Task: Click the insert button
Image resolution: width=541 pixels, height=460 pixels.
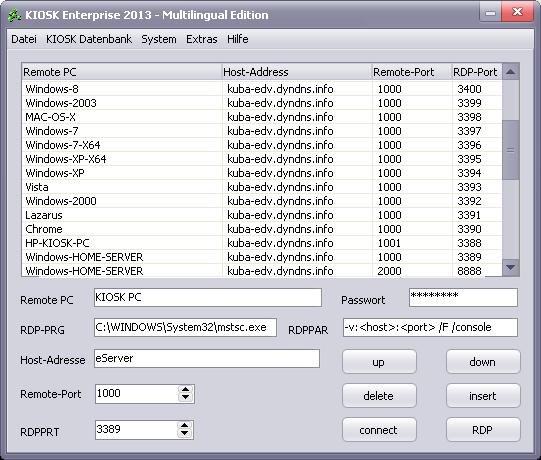Action: coord(483,395)
